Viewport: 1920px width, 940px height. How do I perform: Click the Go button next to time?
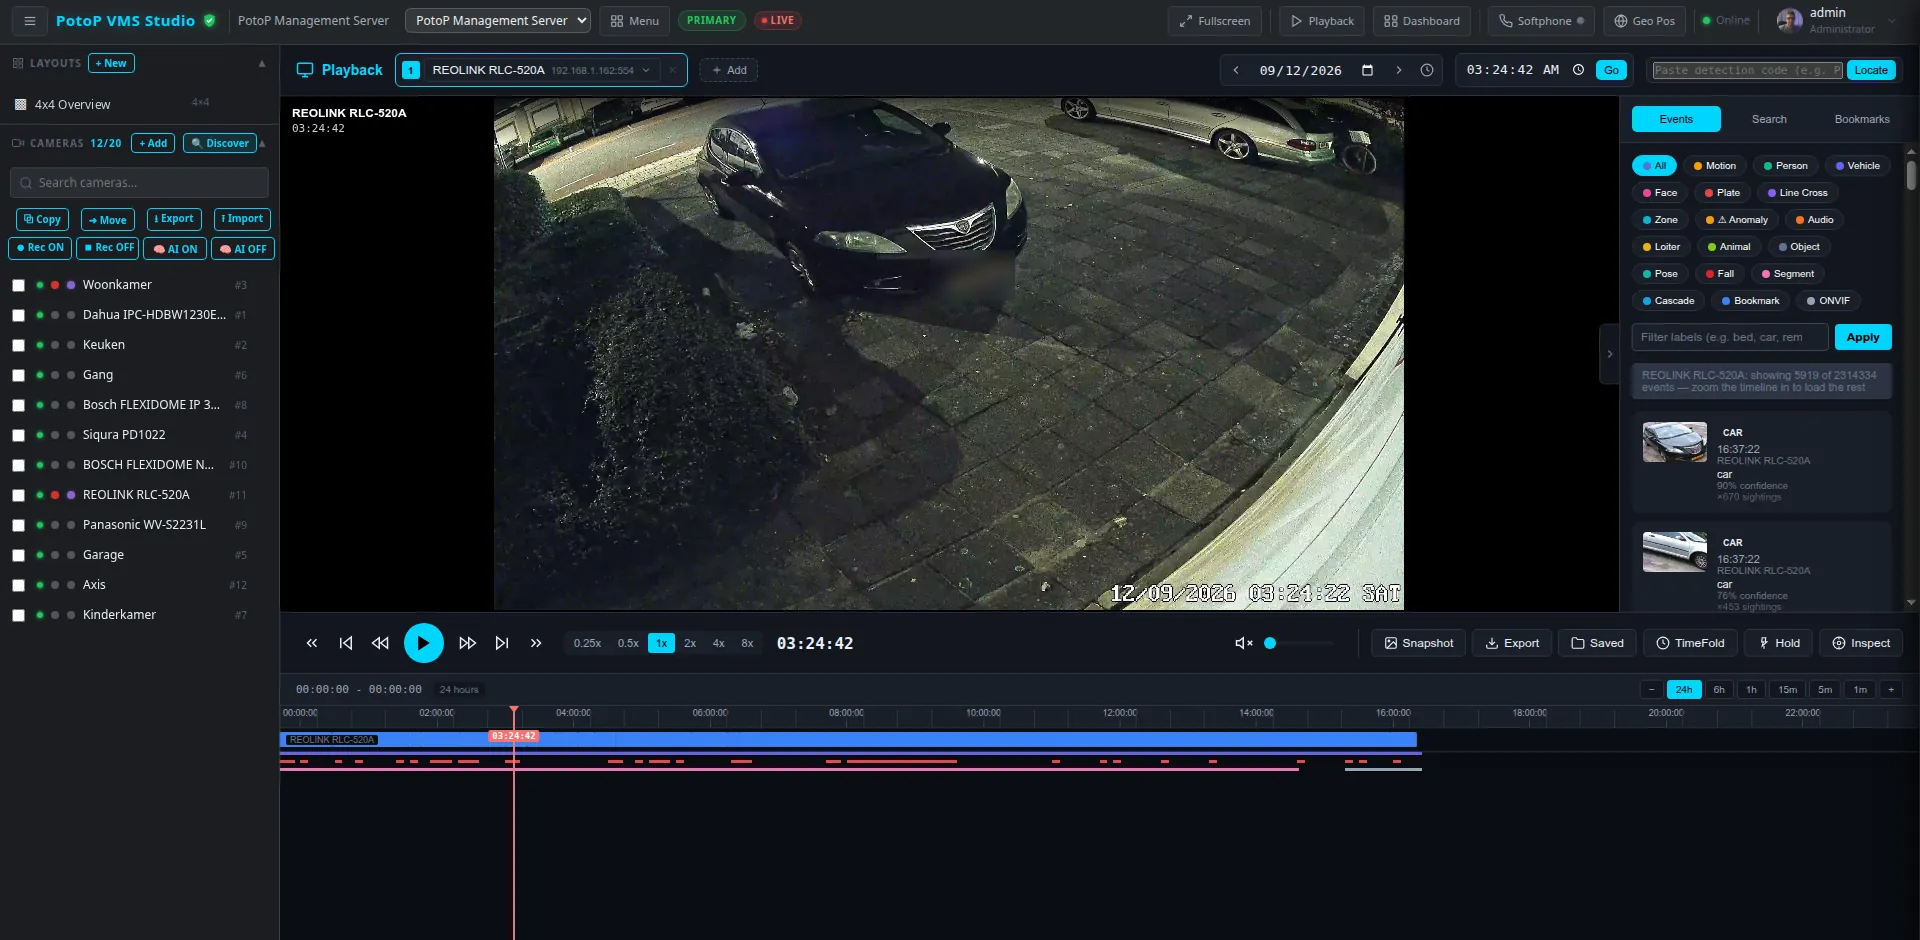(1611, 70)
